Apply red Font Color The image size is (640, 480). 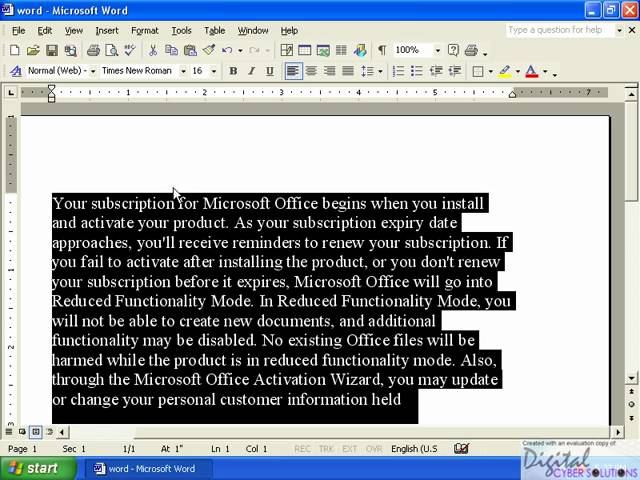pyautogui.click(x=532, y=71)
